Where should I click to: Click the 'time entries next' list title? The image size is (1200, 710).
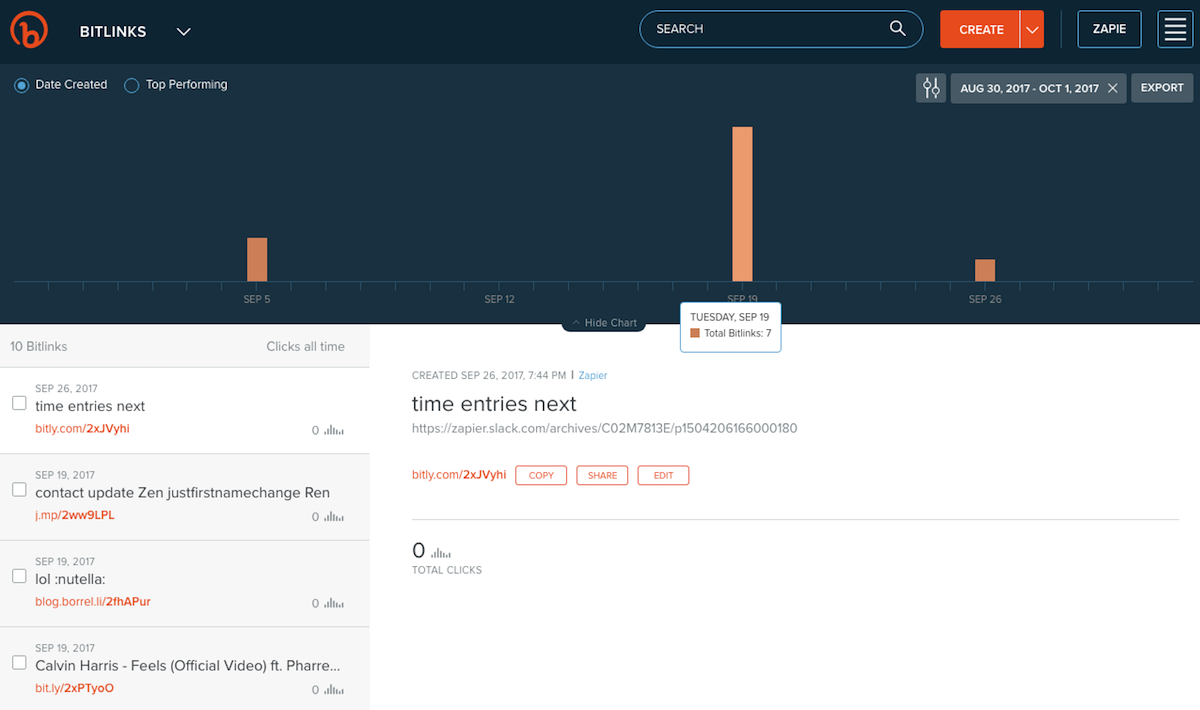(x=90, y=406)
